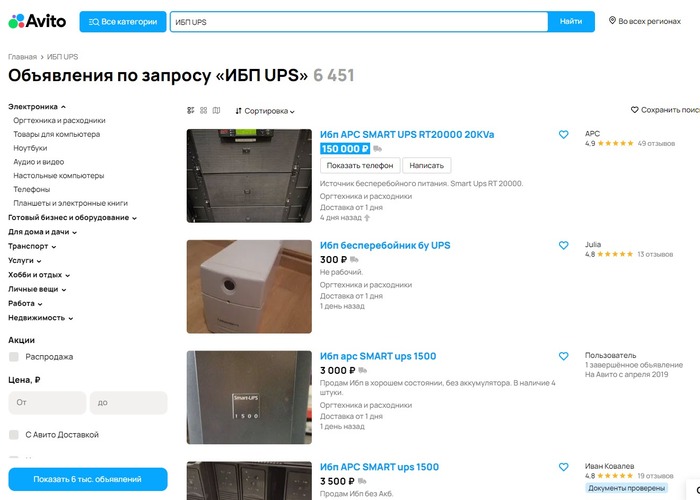This screenshot has width=700, height=500.
Task: Switch to list view with filters icon
Action: 191,110
